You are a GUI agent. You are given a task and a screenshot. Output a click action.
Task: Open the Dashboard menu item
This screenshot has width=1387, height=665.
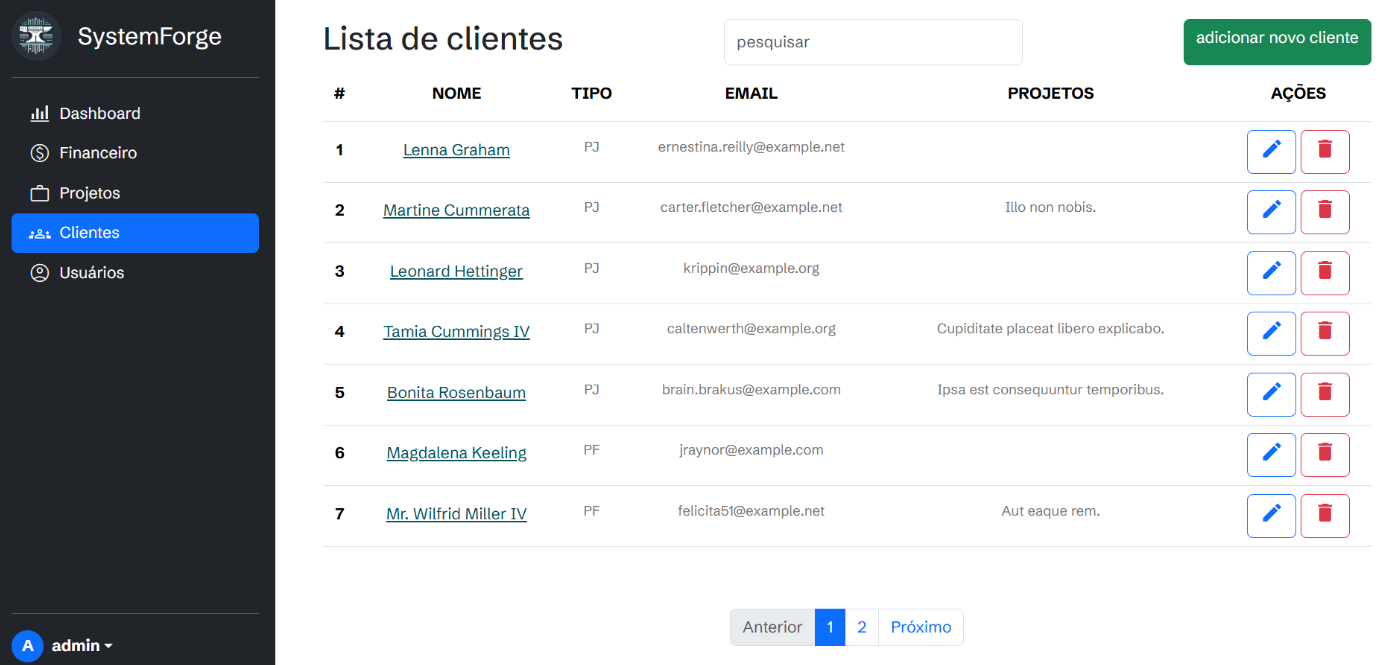click(99, 113)
